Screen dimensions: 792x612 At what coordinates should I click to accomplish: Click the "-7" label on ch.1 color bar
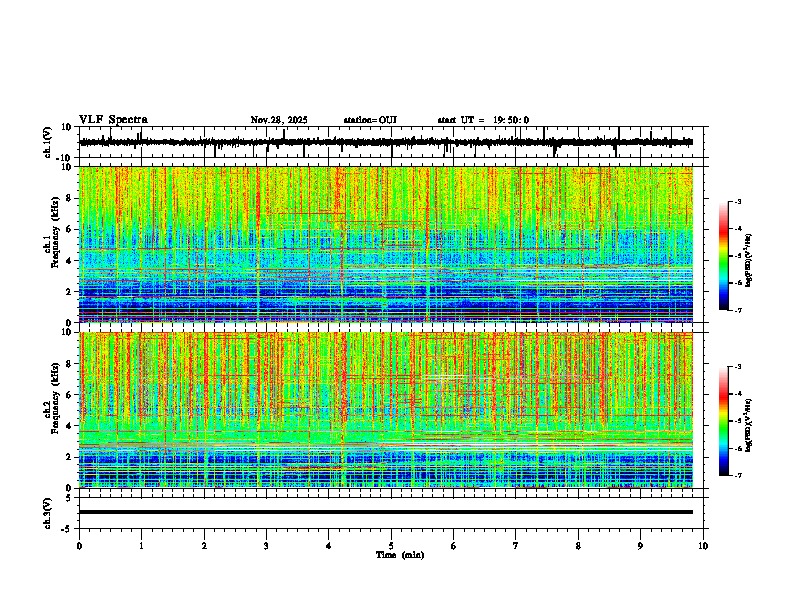[x=738, y=310]
